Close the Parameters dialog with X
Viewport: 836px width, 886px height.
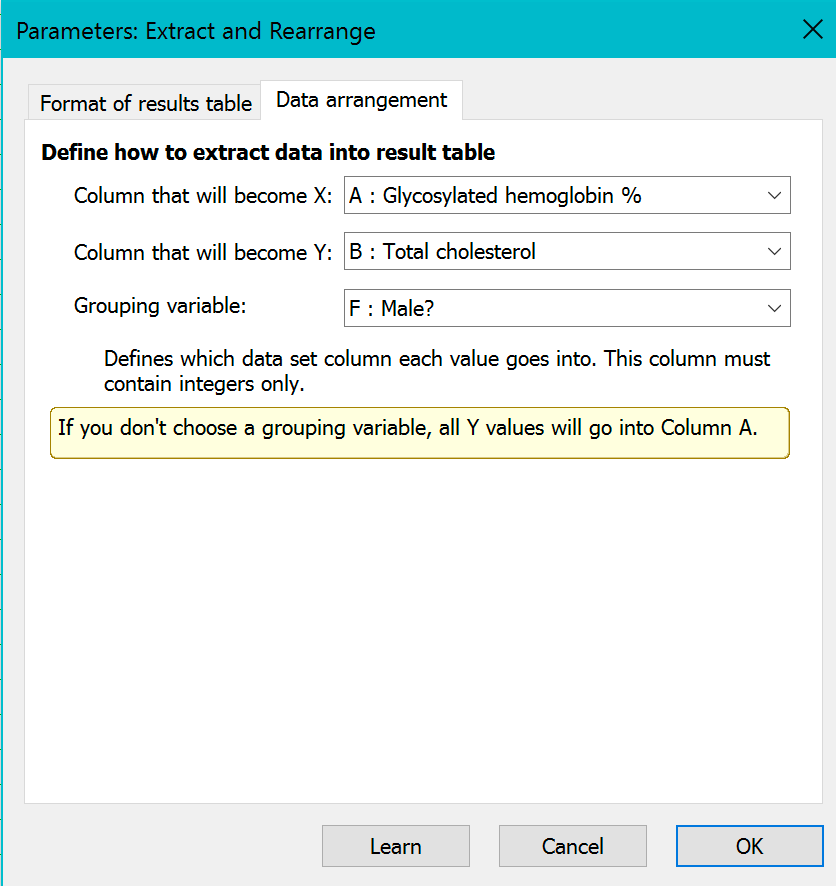(812, 29)
